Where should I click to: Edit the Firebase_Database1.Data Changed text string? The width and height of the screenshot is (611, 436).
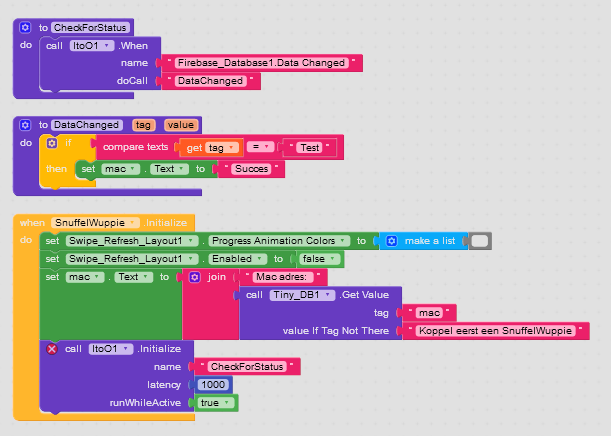click(x=261, y=63)
